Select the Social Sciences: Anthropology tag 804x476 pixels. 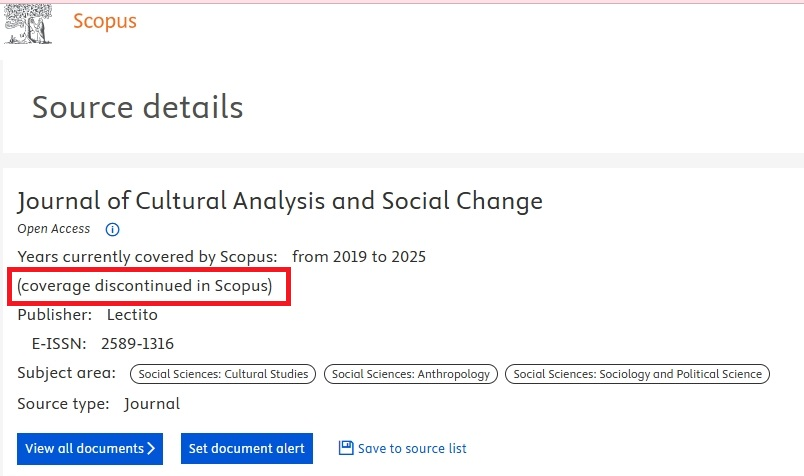point(411,374)
